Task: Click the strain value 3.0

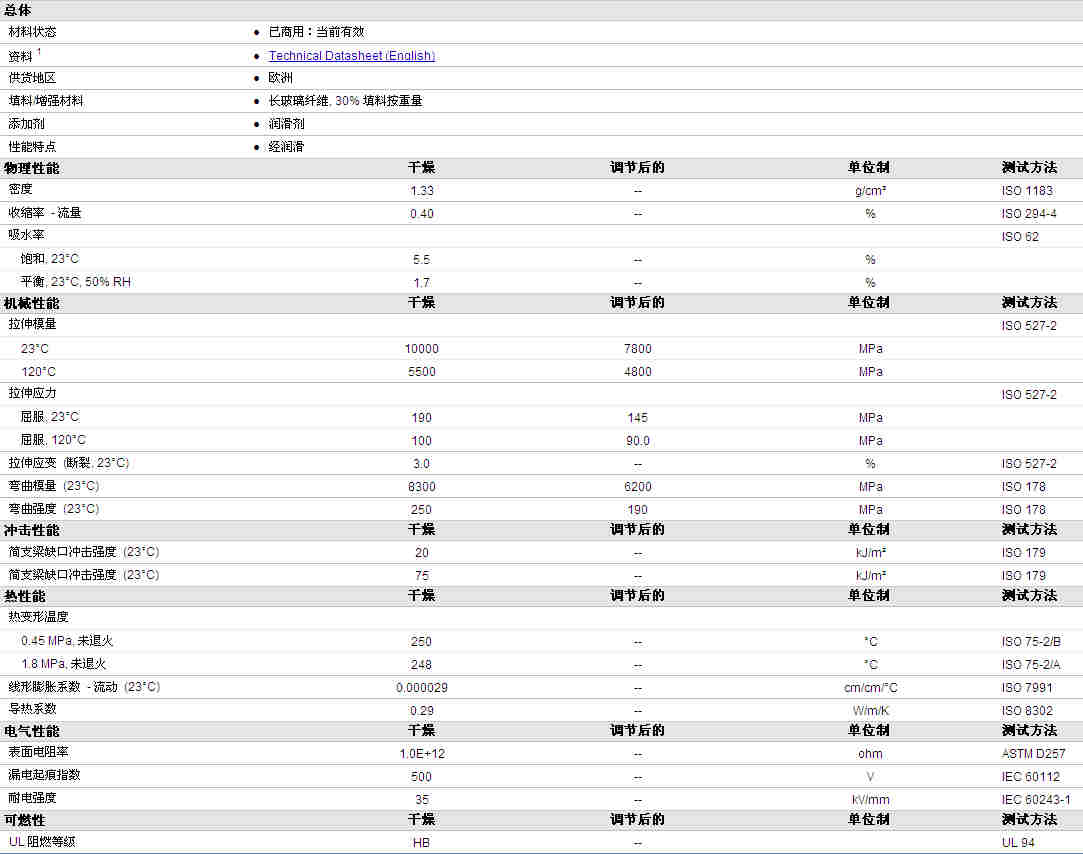Action: (x=421, y=464)
